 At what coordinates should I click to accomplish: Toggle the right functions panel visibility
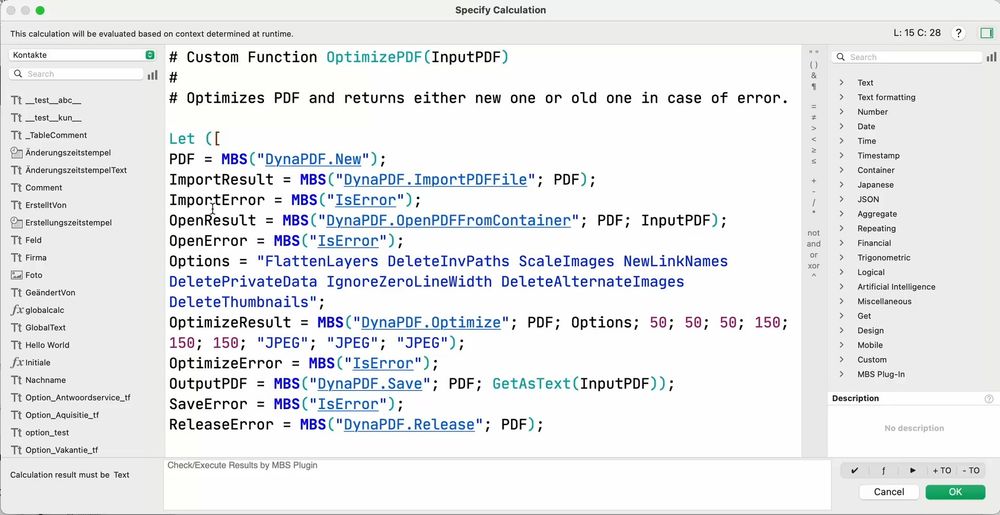[987, 34]
